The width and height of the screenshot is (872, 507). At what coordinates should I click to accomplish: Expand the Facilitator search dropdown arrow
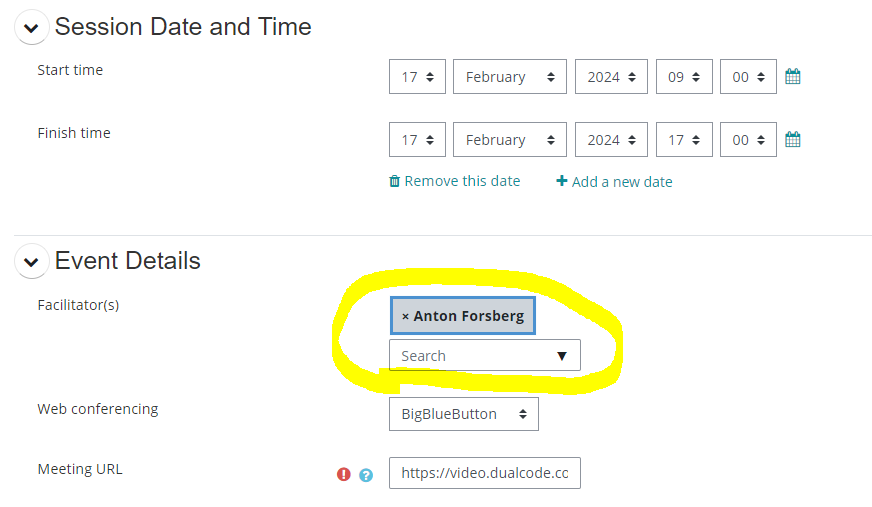point(561,356)
